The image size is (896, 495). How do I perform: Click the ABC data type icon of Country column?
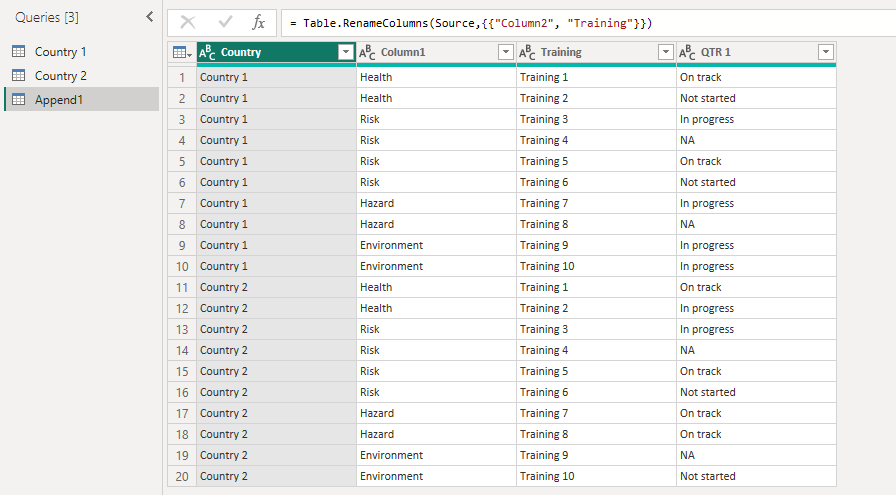(x=207, y=53)
